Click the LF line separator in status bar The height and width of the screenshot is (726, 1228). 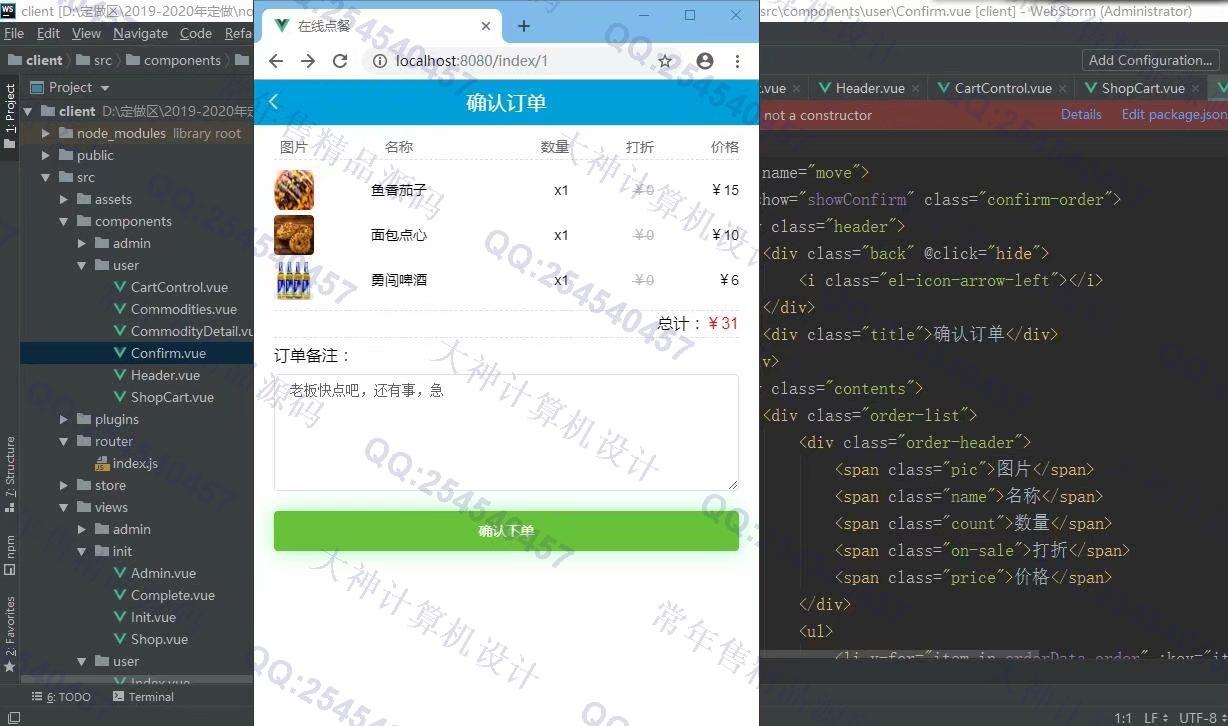[1155, 717]
